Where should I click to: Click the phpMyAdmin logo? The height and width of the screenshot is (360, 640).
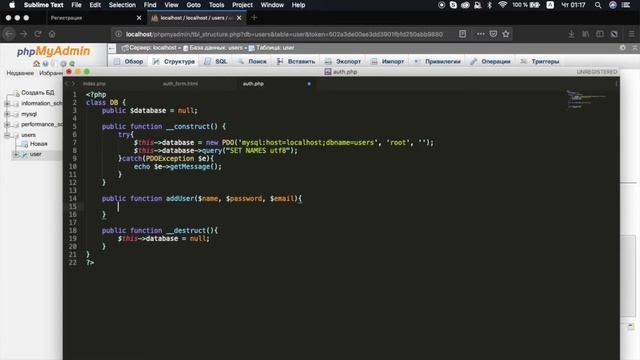53,51
